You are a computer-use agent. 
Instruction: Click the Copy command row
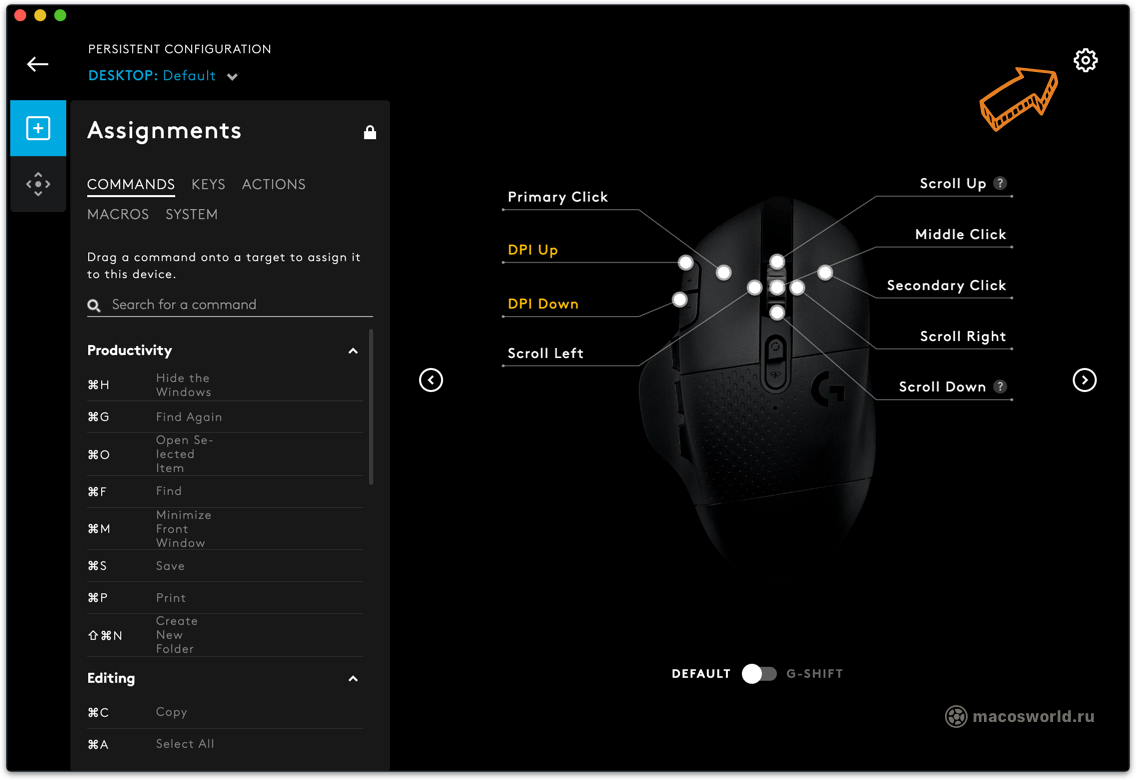pyautogui.click(x=225, y=712)
